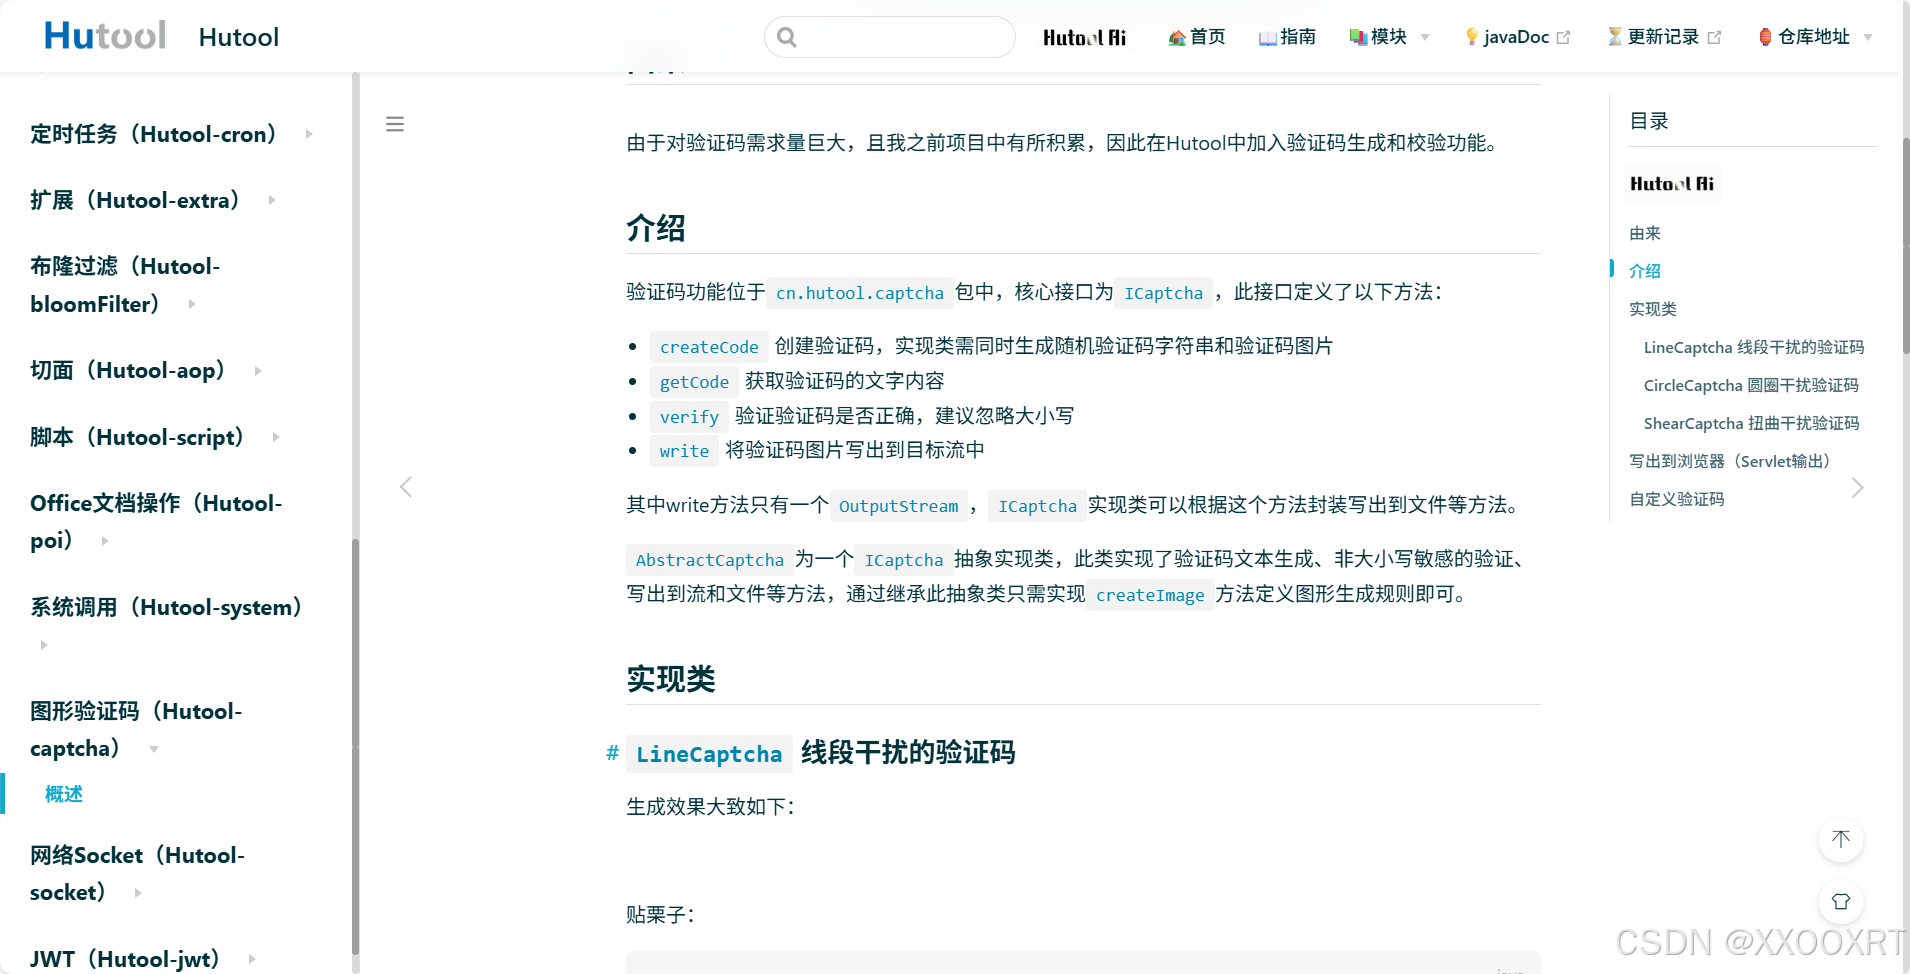Click the cn.hutool.captcha code text
1910x974 pixels.
[x=860, y=293]
